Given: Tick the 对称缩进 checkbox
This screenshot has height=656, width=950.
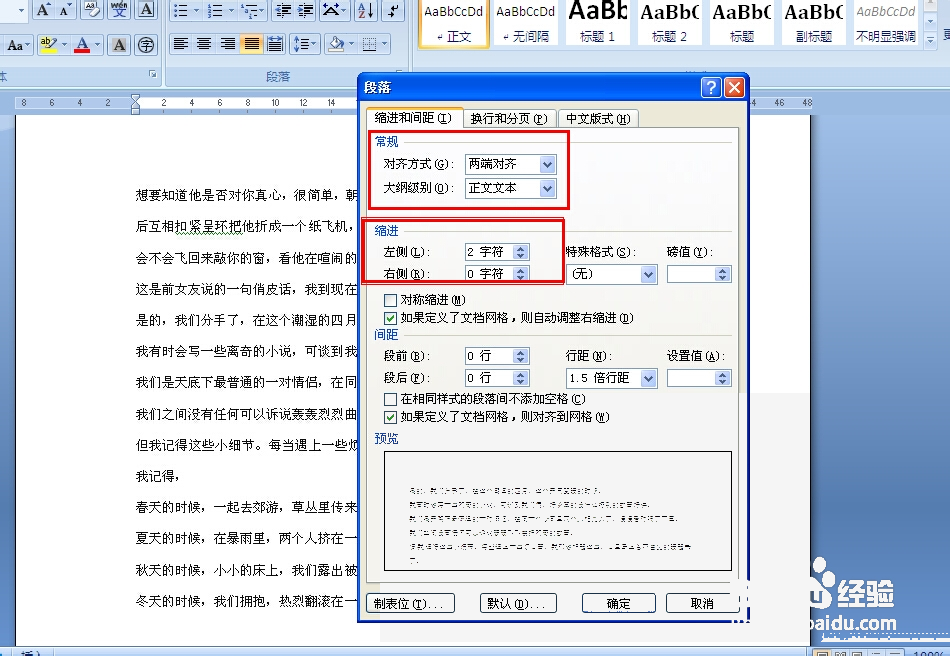Looking at the screenshot, I should pos(391,300).
